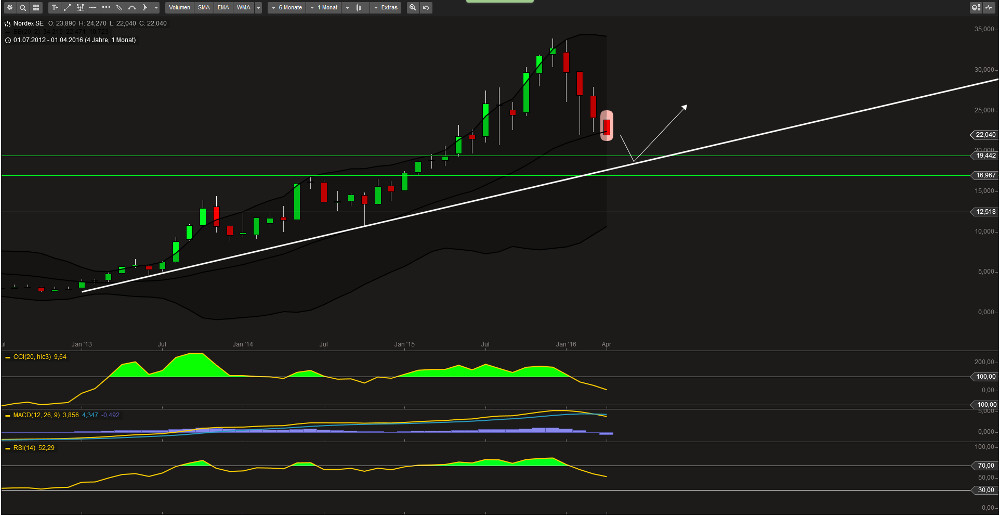Select the third drawing tool icon with levels

click(x=80, y=8)
